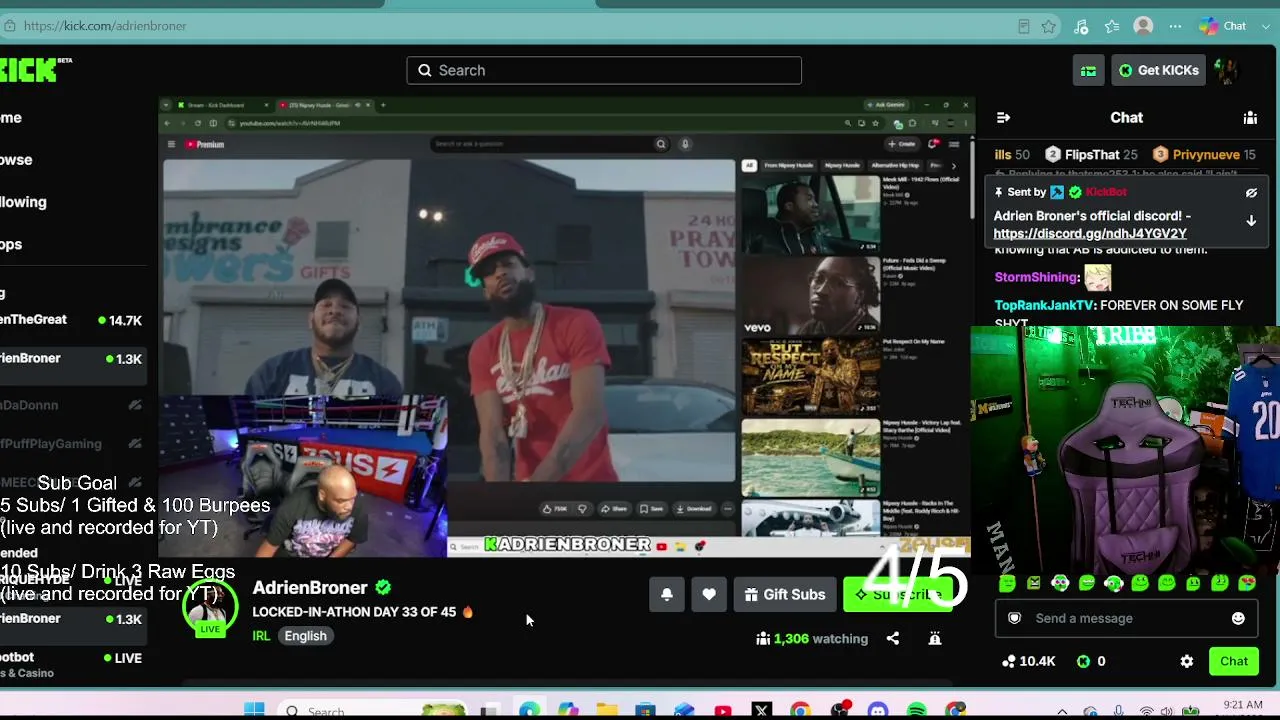This screenshot has width=1280, height=720.
Task: Open the gift box icon beside Get KICKs
Action: coord(1088,70)
